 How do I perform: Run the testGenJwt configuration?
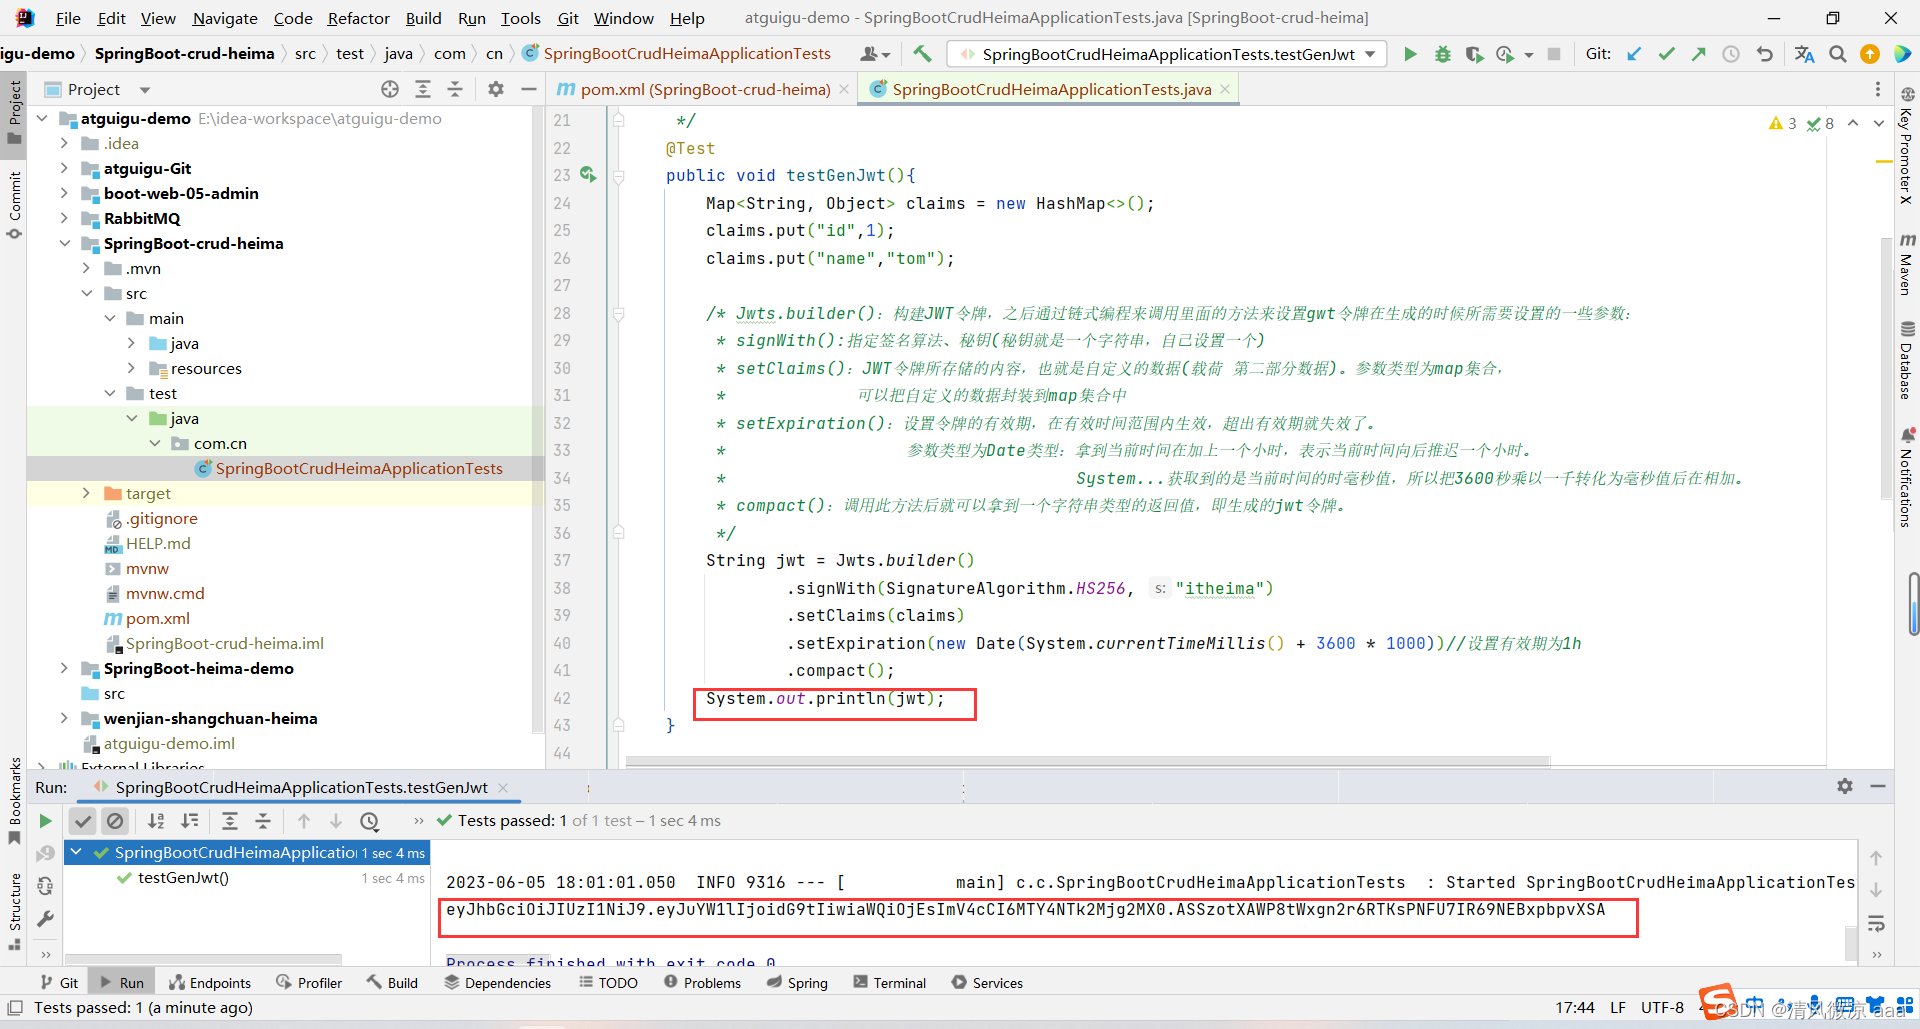1410,54
